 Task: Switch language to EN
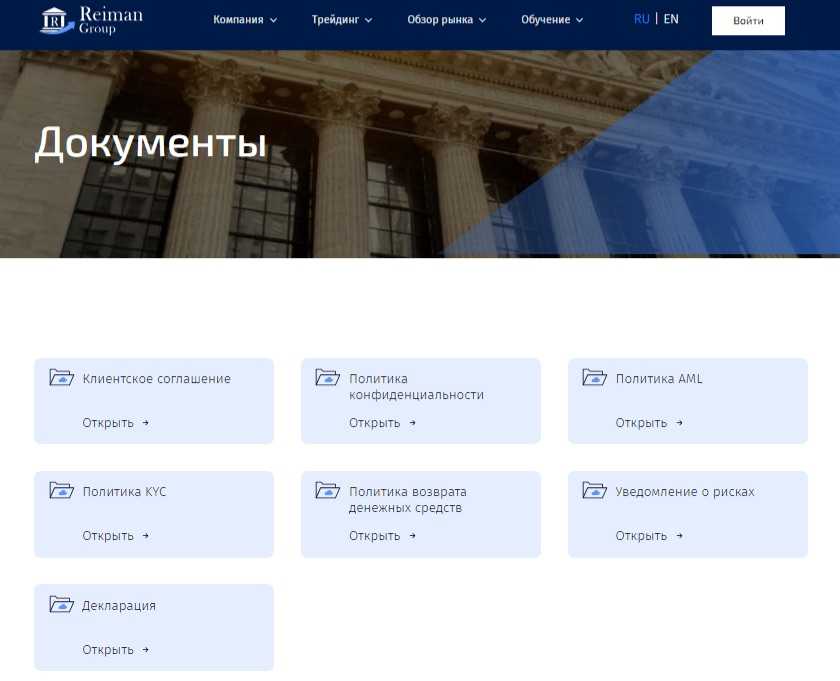(x=671, y=19)
